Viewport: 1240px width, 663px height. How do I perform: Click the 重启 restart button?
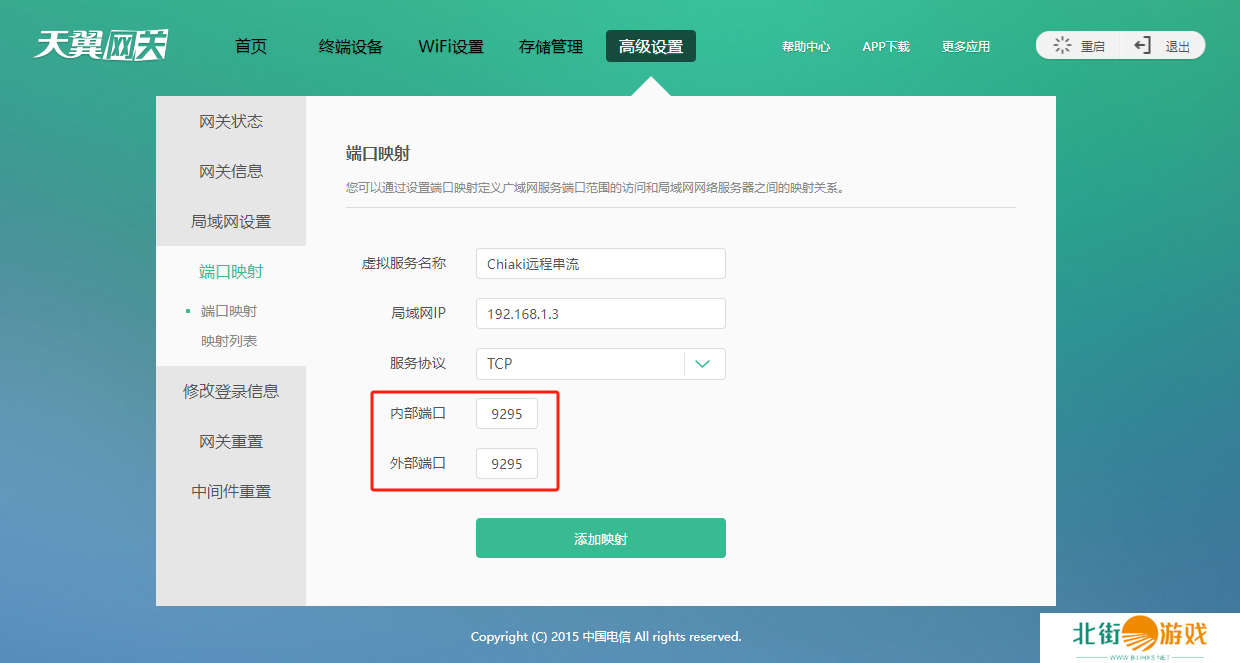pos(1079,46)
